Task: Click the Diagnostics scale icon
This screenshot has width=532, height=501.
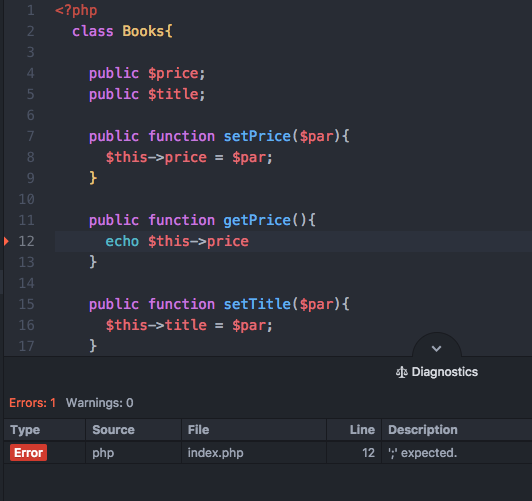Action: 402,372
